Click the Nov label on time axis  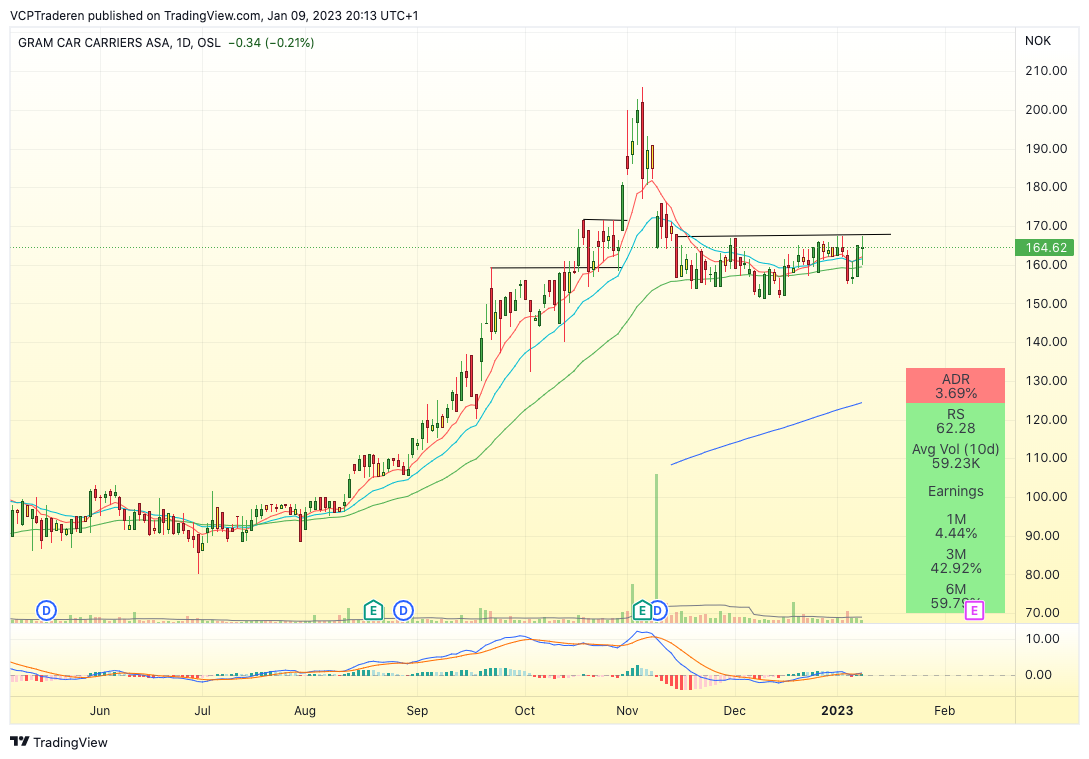627,710
